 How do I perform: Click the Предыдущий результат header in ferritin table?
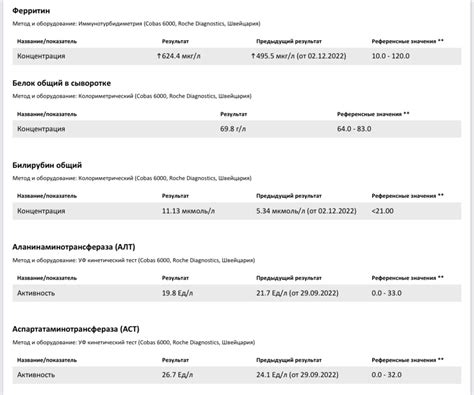tap(289, 41)
